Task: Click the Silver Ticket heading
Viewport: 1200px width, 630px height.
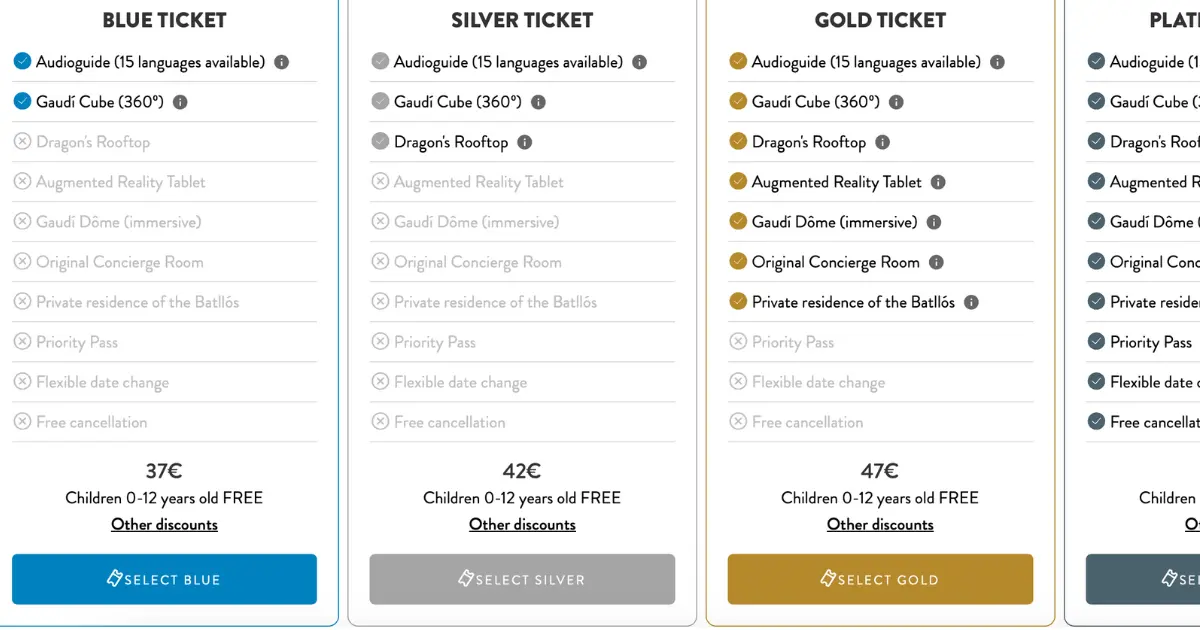Action: pos(522,20)
